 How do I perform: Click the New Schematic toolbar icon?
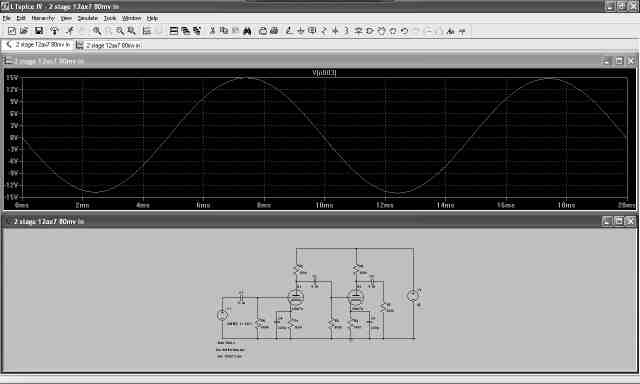click(x=12, y=31)
